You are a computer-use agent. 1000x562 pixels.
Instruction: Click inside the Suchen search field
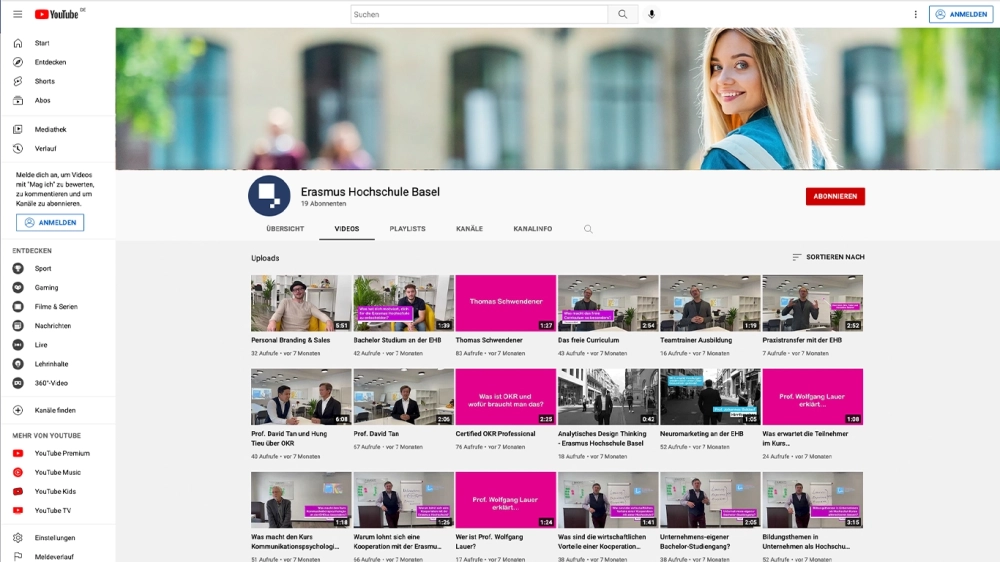[478, 15]
